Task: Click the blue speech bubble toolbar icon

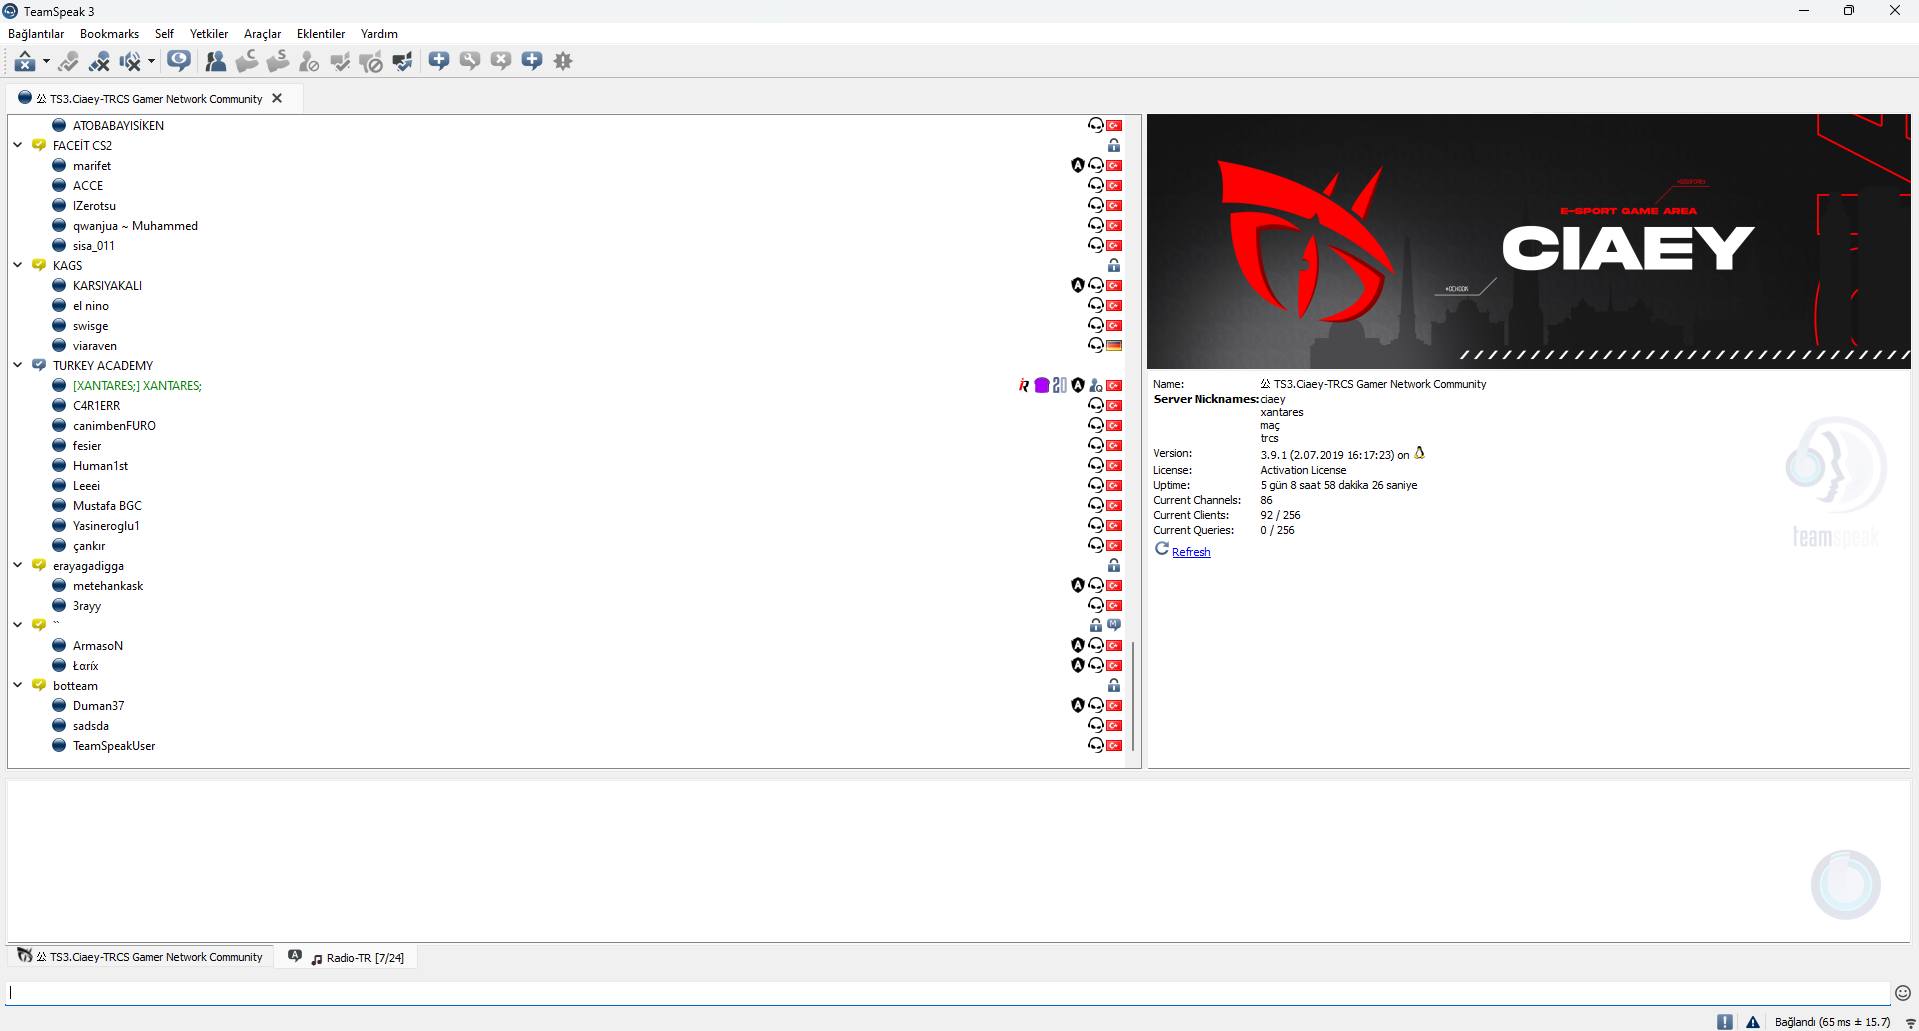Action: 179,61
